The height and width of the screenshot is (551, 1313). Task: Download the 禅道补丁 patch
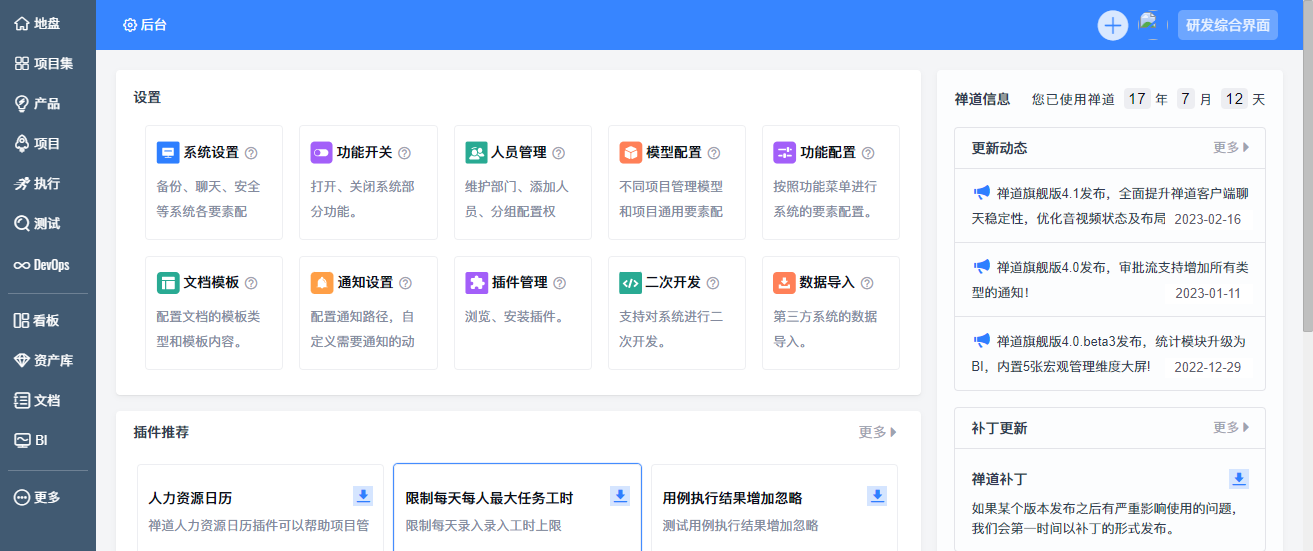pos(1239,479)
